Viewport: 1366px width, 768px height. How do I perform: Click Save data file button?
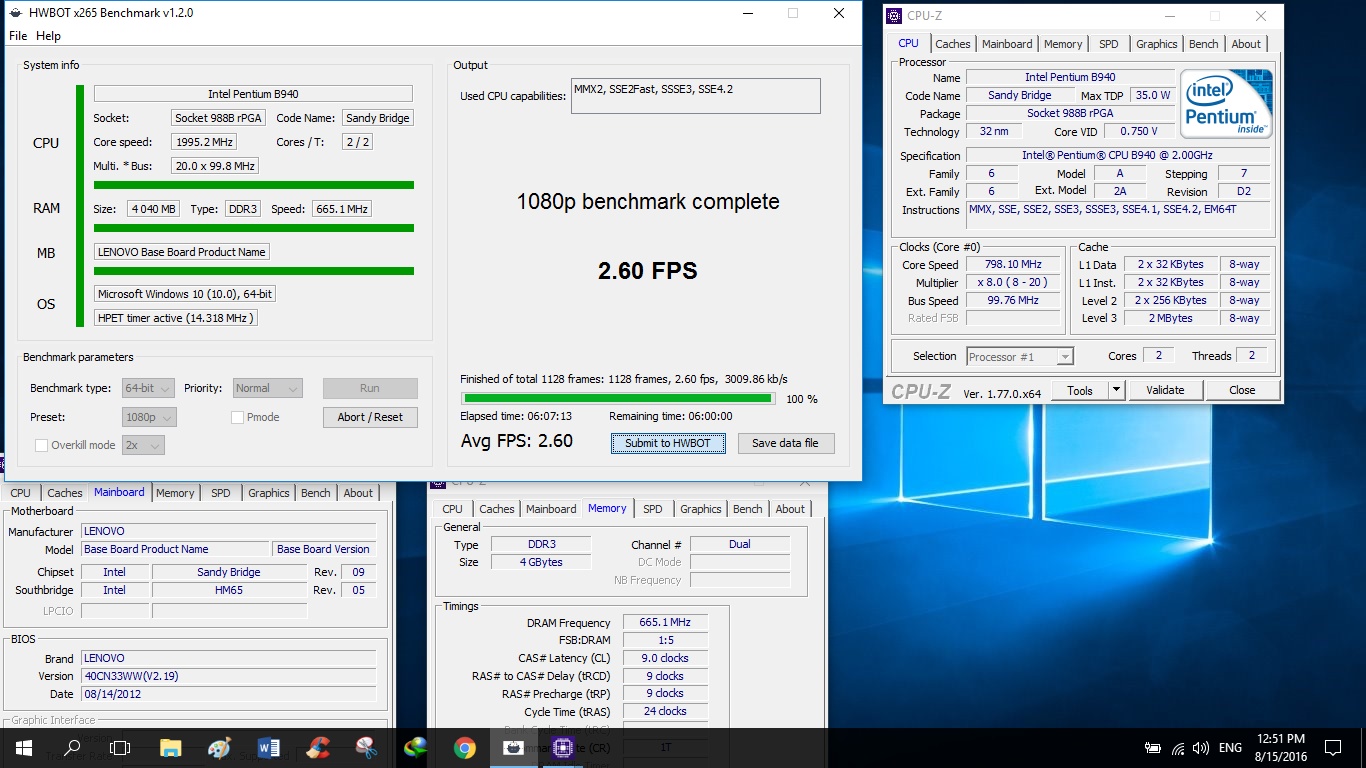click(x=785, y=443)
